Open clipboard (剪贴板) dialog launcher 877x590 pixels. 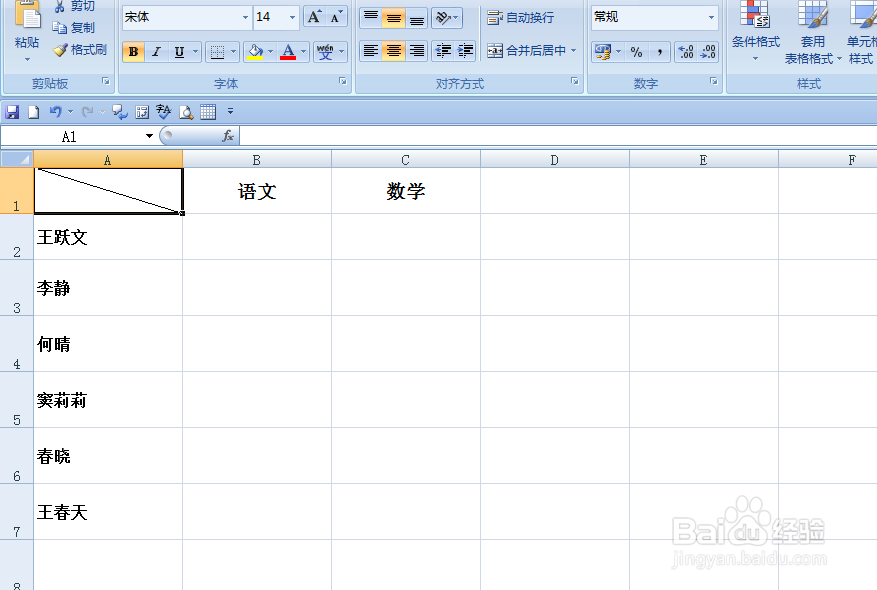point(106,82)
